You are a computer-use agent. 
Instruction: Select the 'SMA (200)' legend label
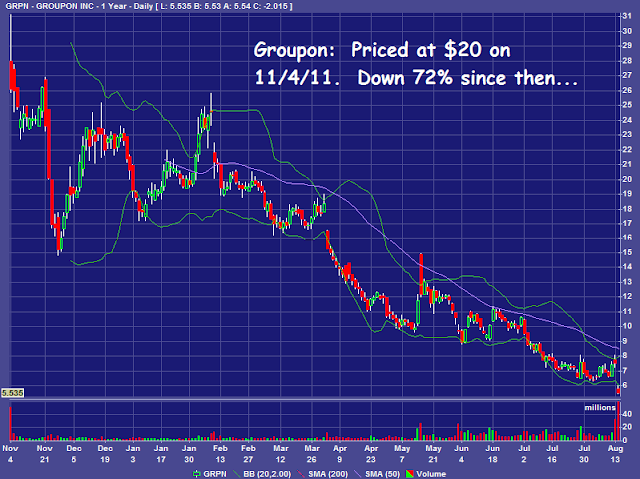pos(328,474)
